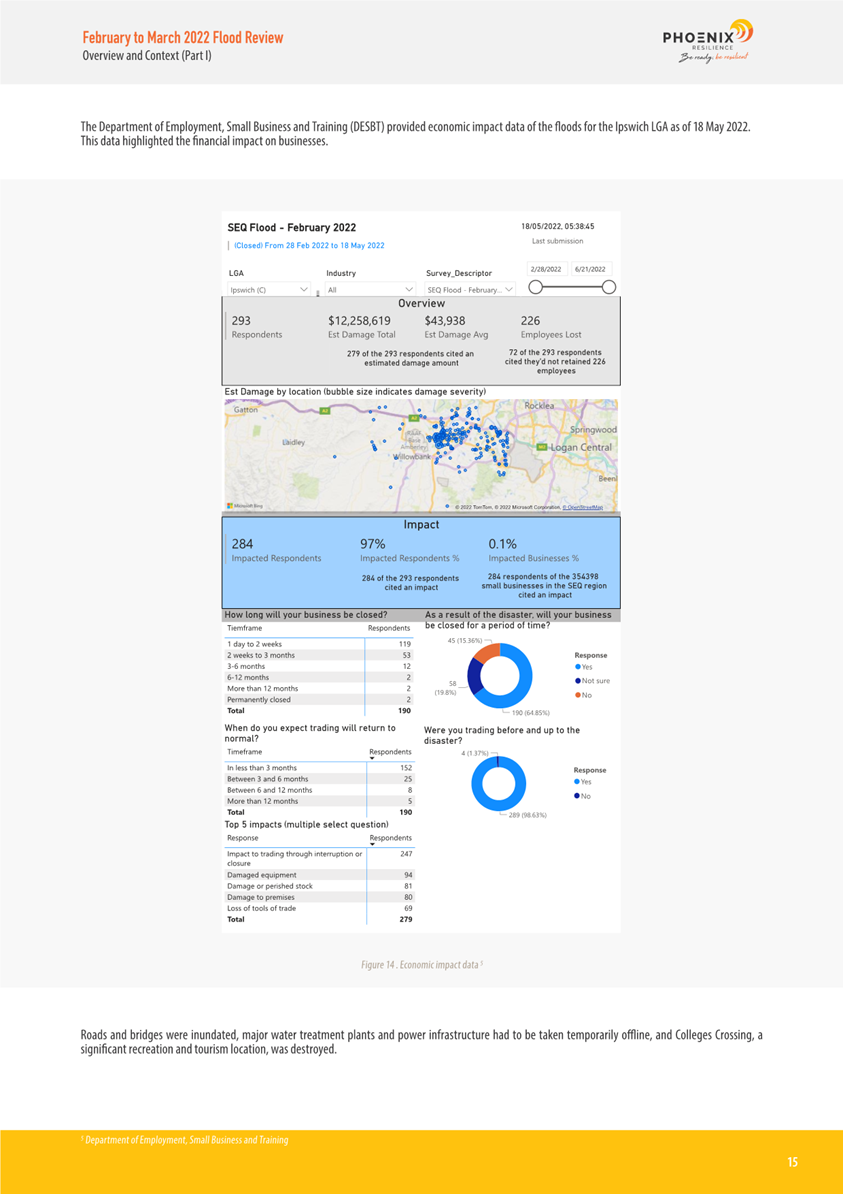
Task: Open the OpenStreetMap attribution link
Action: (583, 507)
